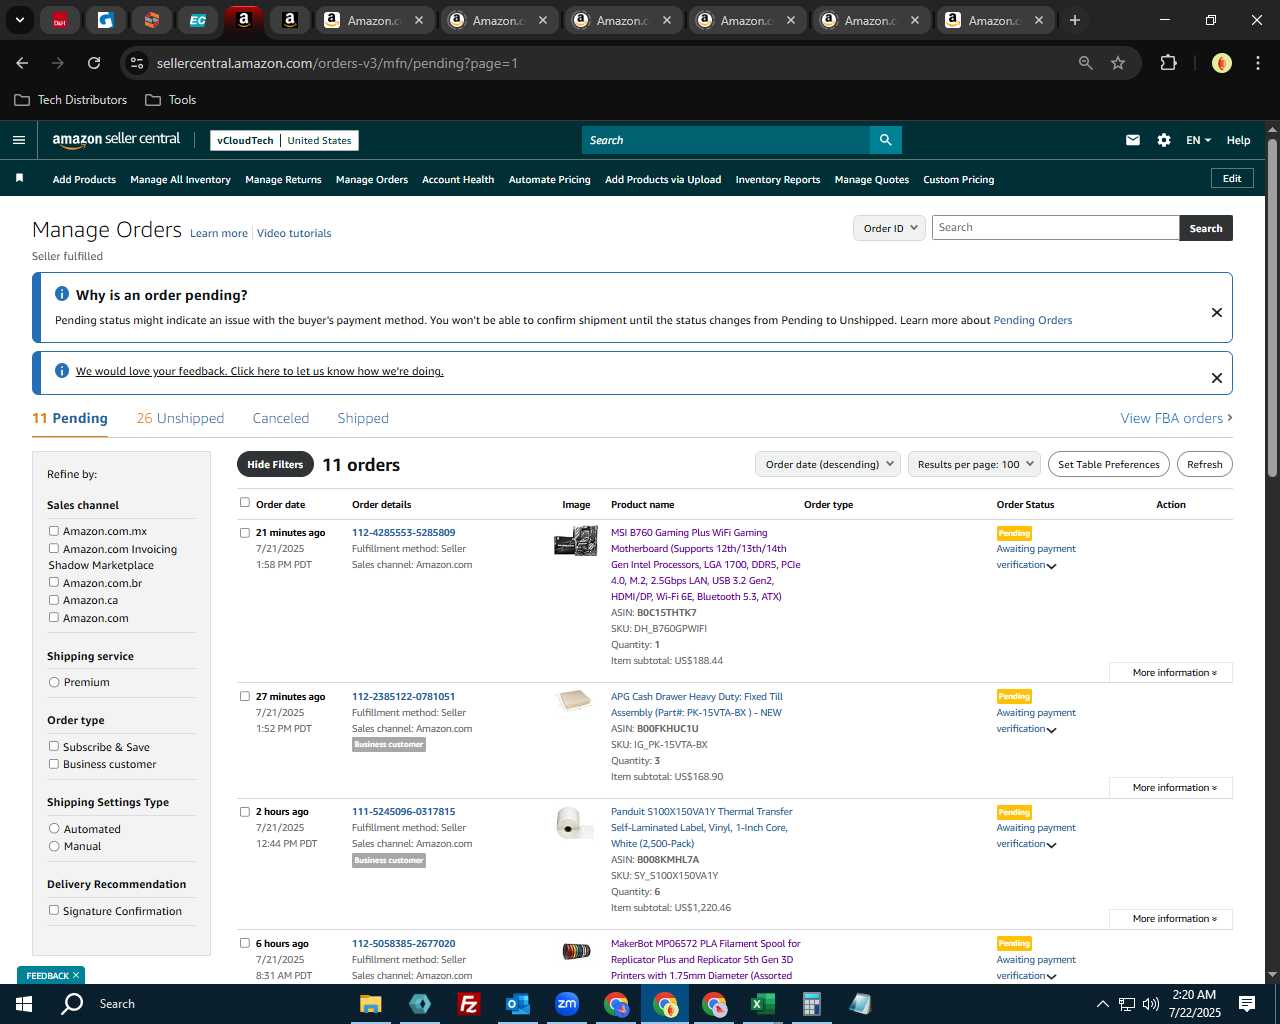This screenshot has width=1280, height=1024.
Task: Open the browser tab search dropdown arrow
Action: (x=20, y=20)
